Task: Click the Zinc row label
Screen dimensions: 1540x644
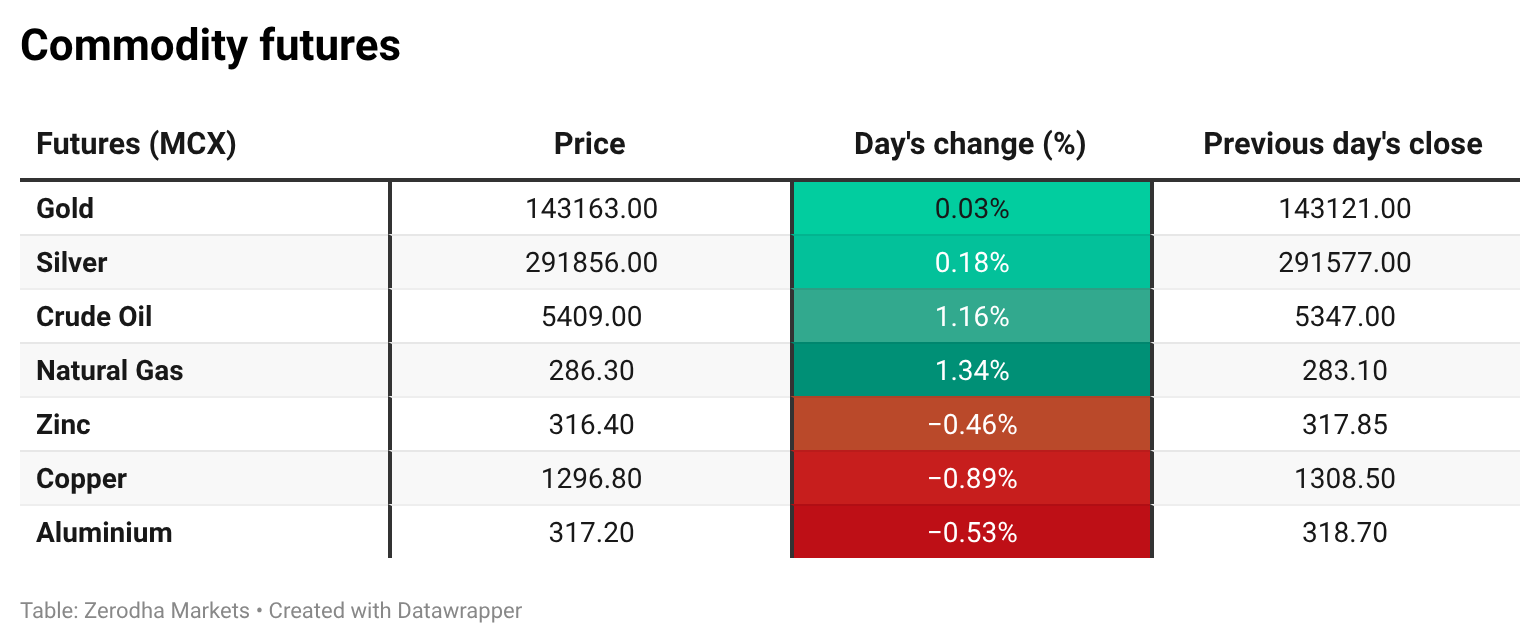Action: tap(63, 425)
